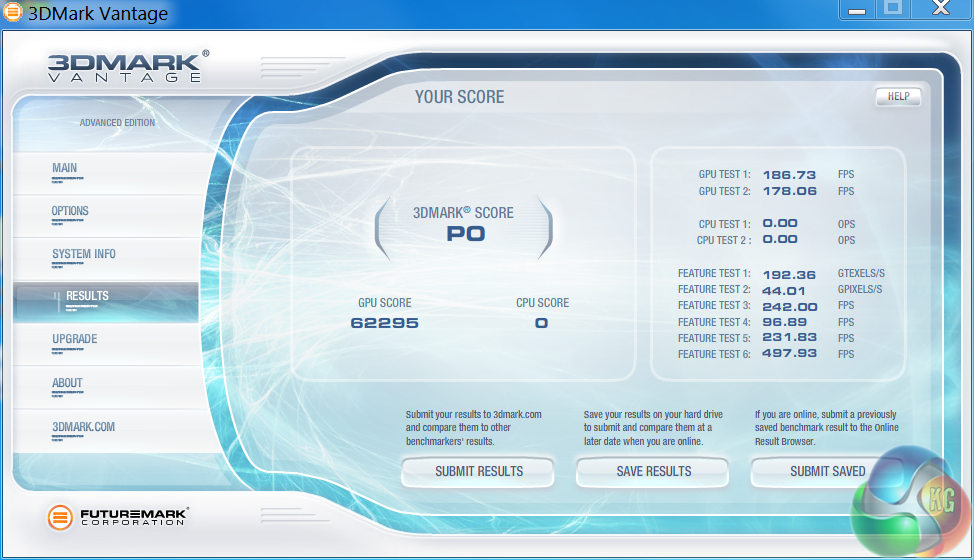
Task: Select Feature Test 5 value 231.83
Action: pyautogui.click(x=789, y=338)
